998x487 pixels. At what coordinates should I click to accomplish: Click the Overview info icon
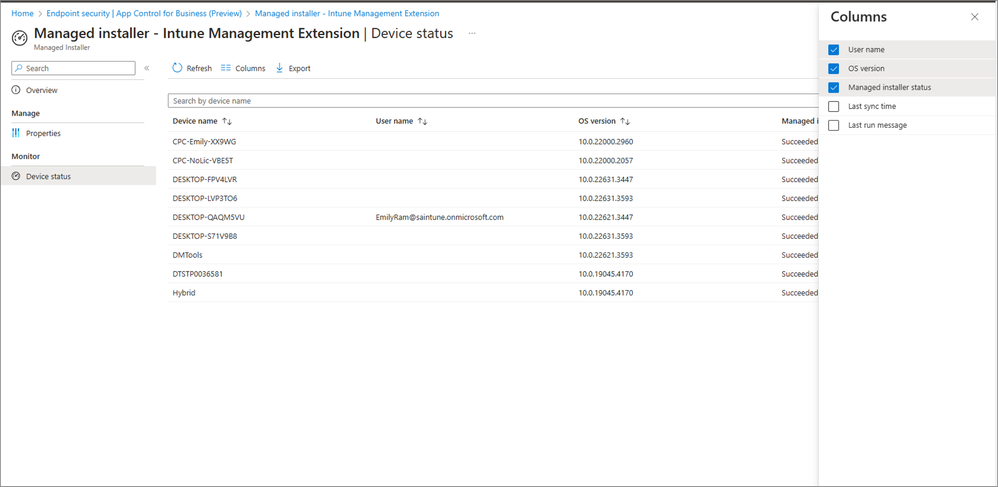16,90
